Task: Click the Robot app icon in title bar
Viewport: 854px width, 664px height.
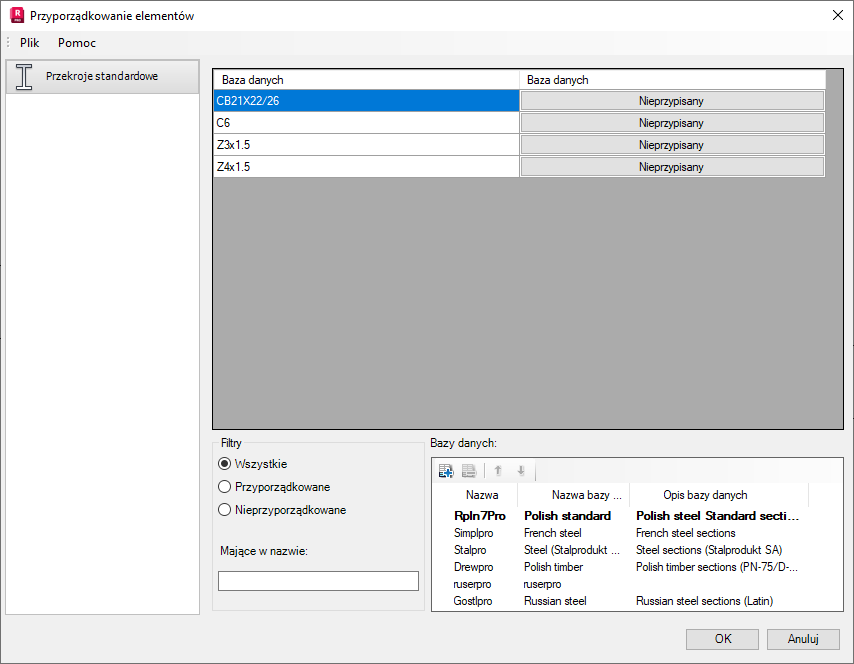Action: pos(17,15)
